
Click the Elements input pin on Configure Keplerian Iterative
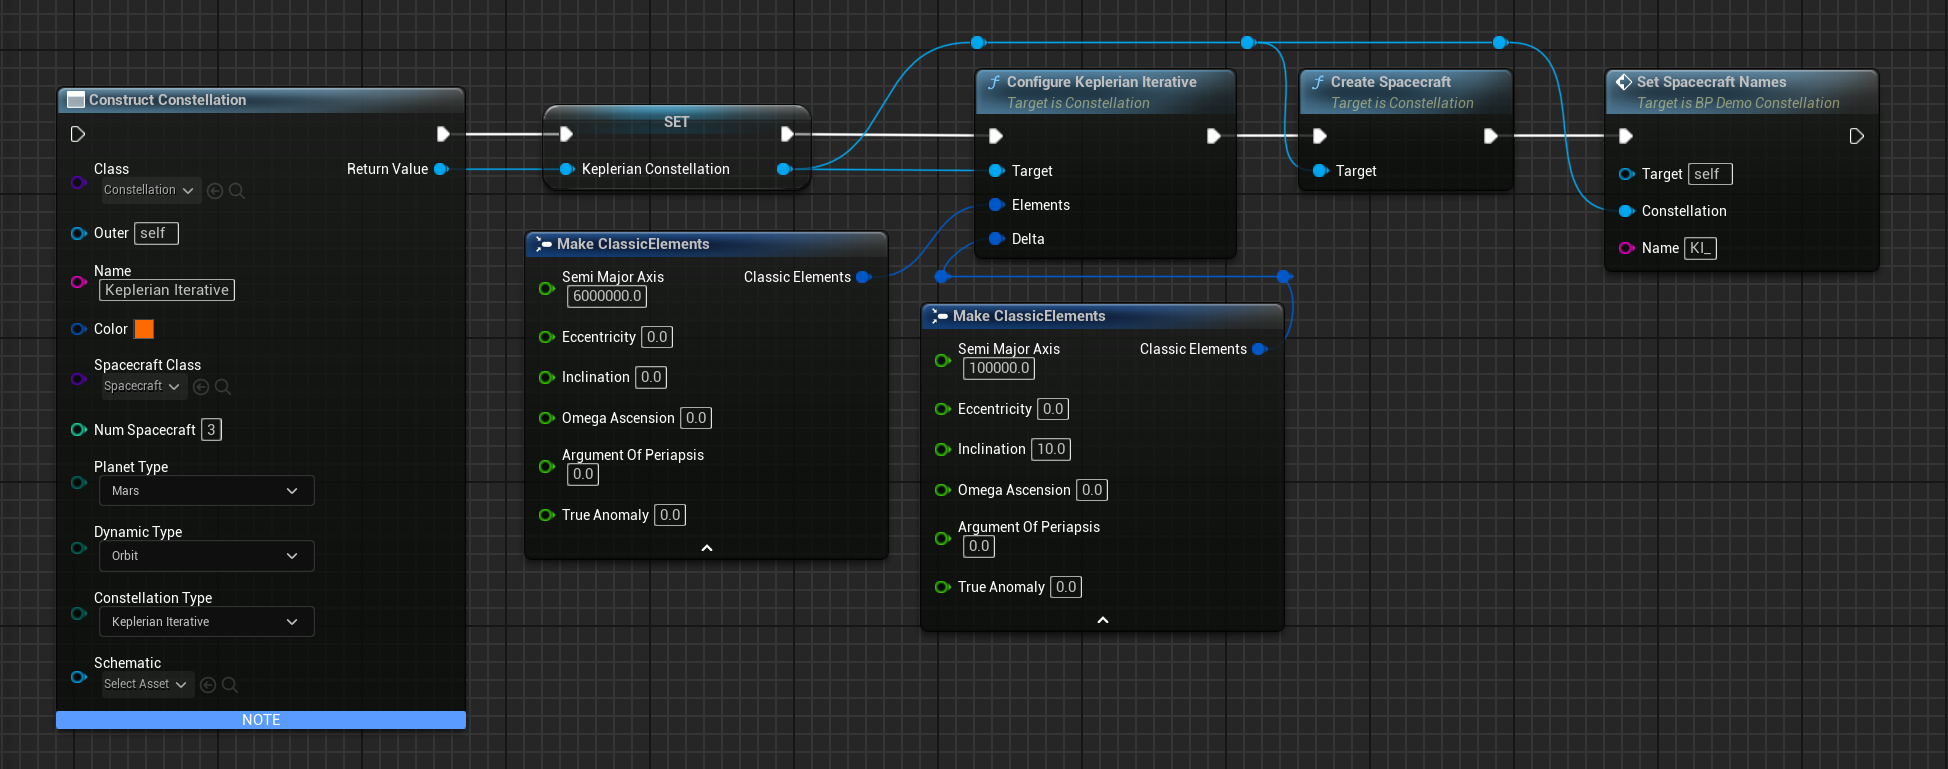point(996,205)
